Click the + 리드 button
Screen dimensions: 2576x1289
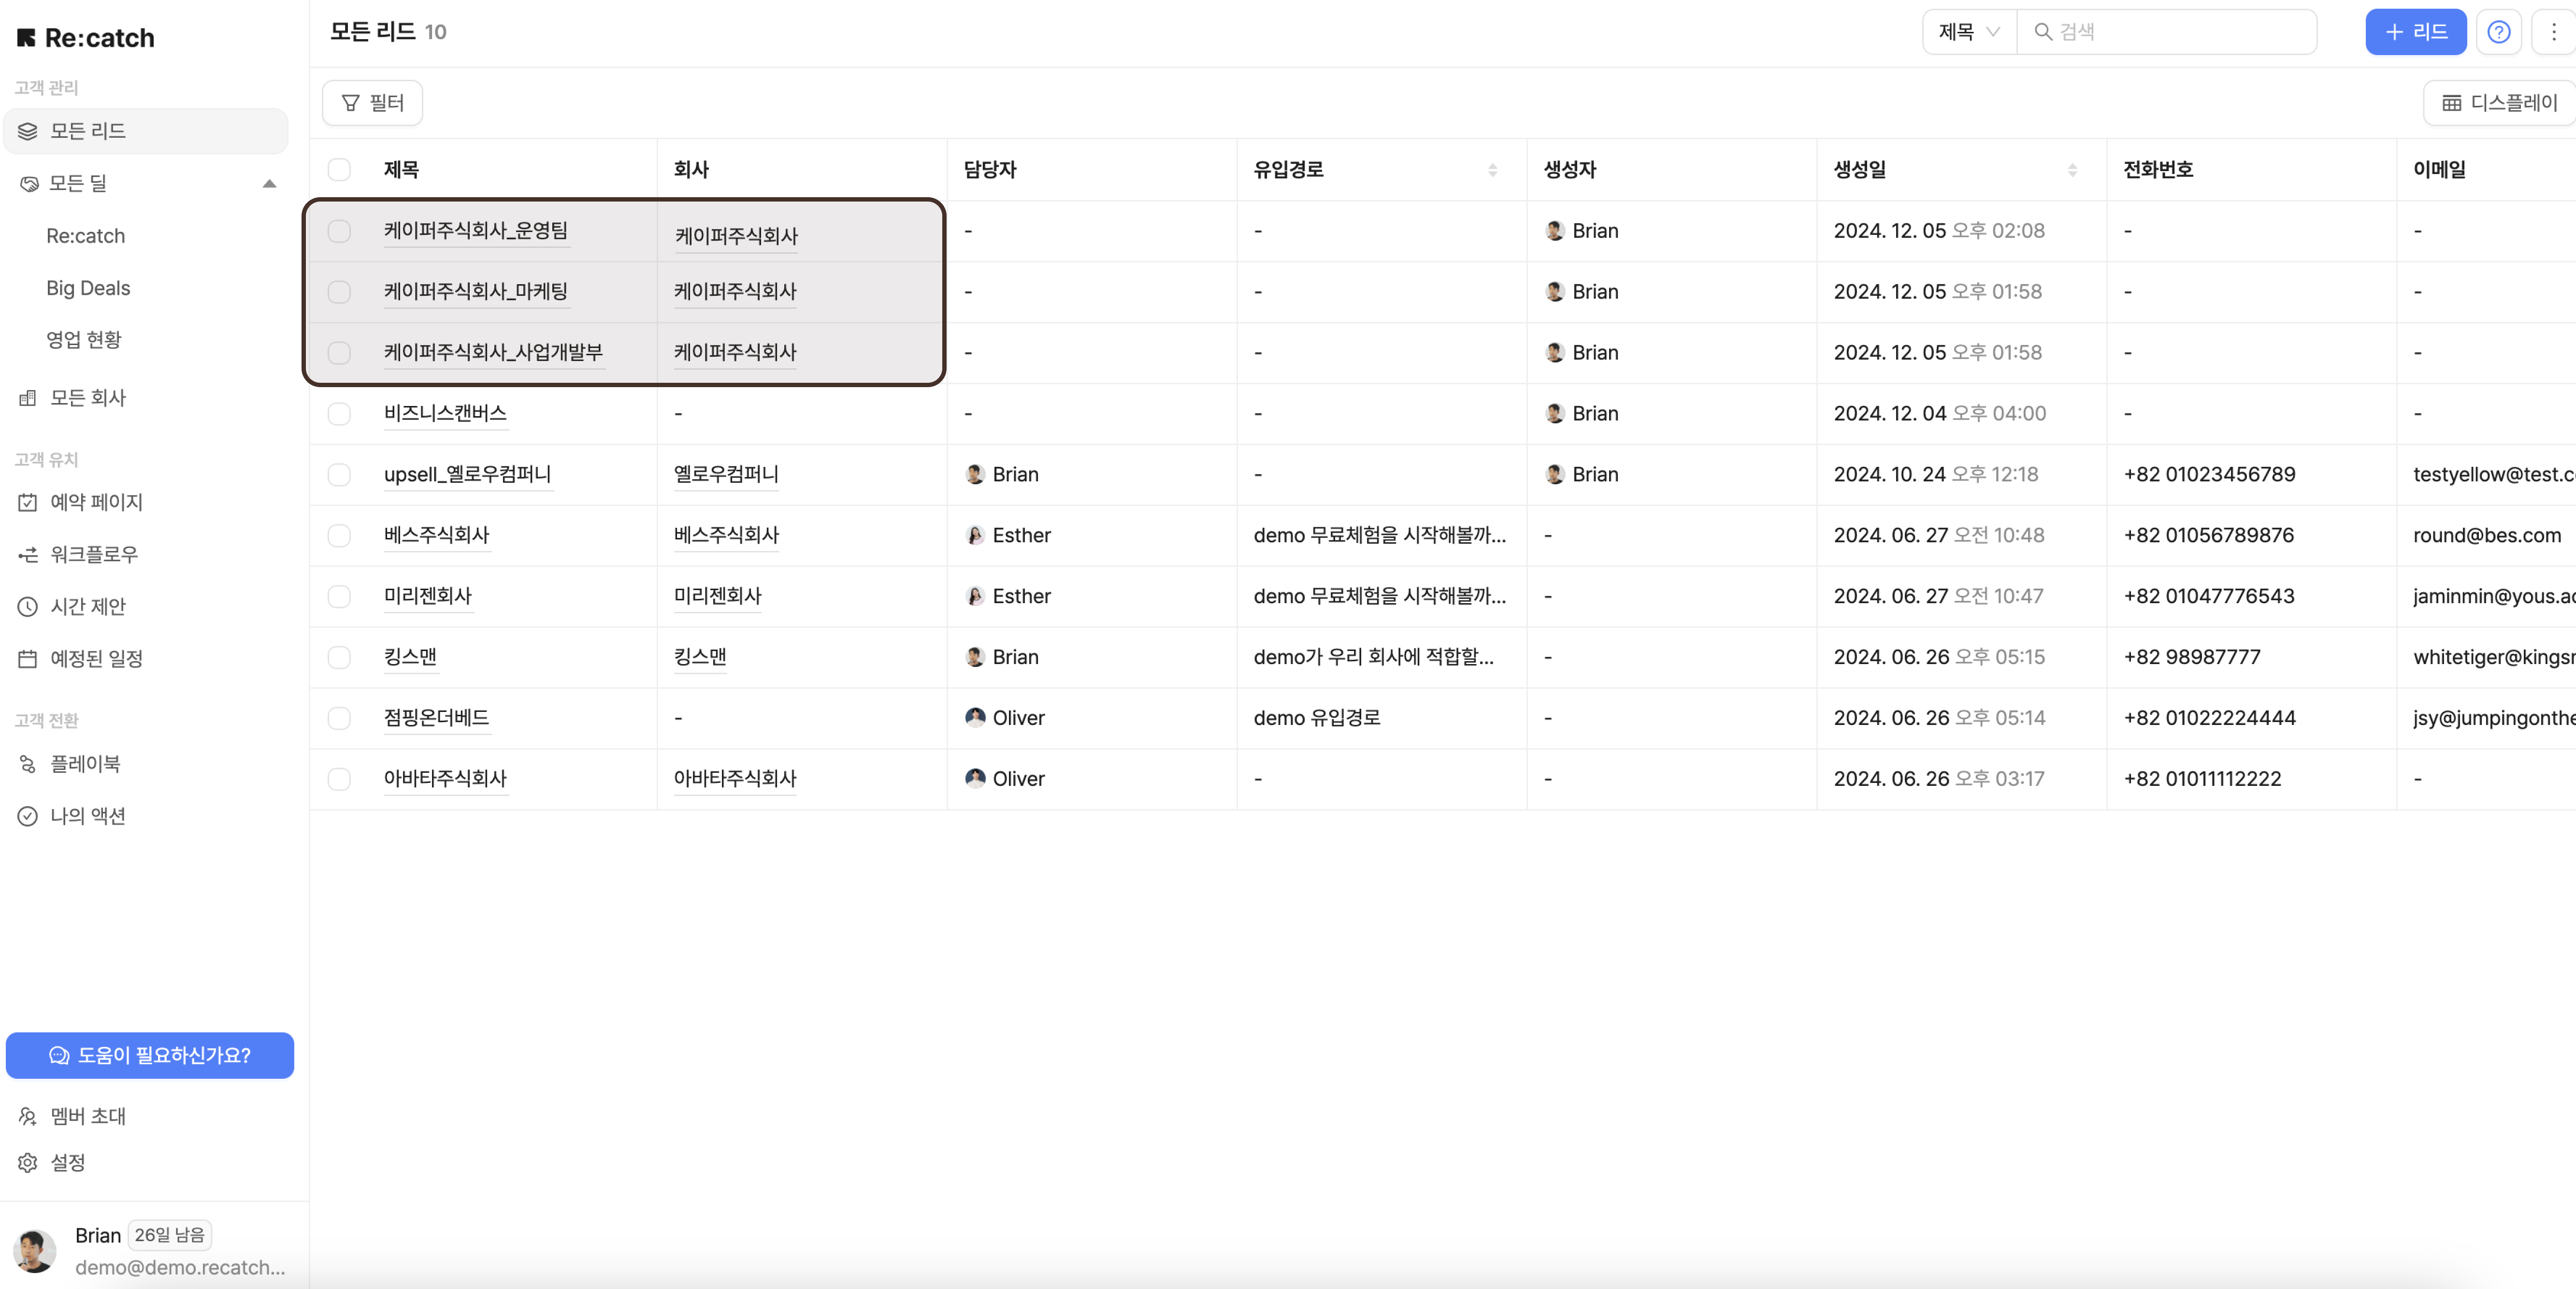tap(2415, 32)
